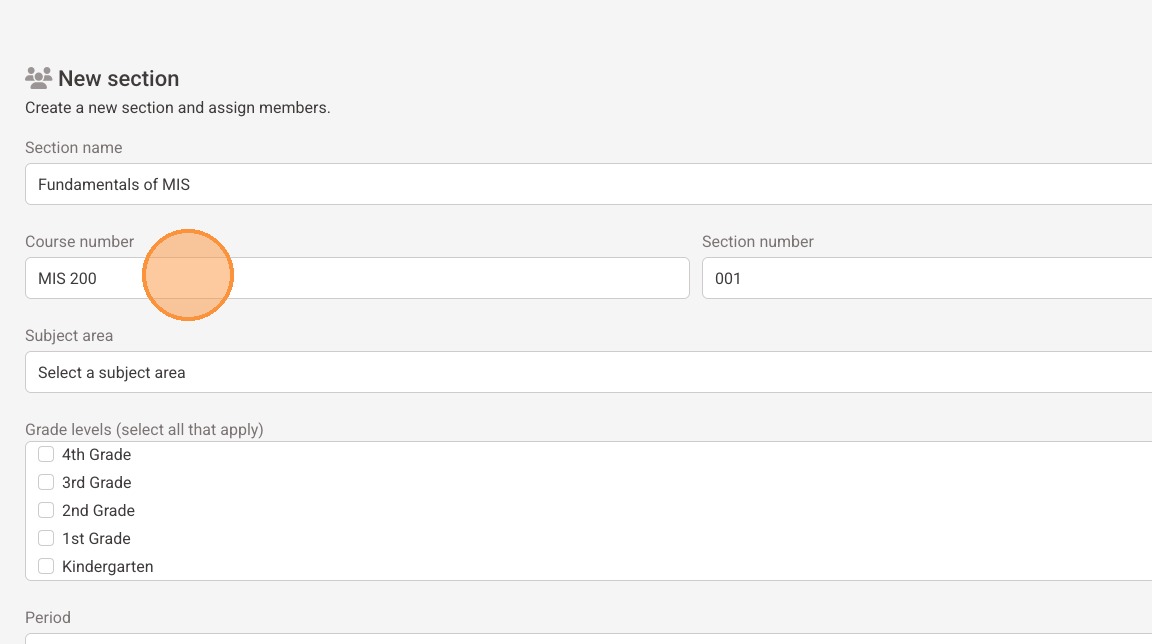The width and height of the screenshot is (1152, 644).
Task: Toggle the Kindergarten checkbox
Action: (x=46, y=566)
